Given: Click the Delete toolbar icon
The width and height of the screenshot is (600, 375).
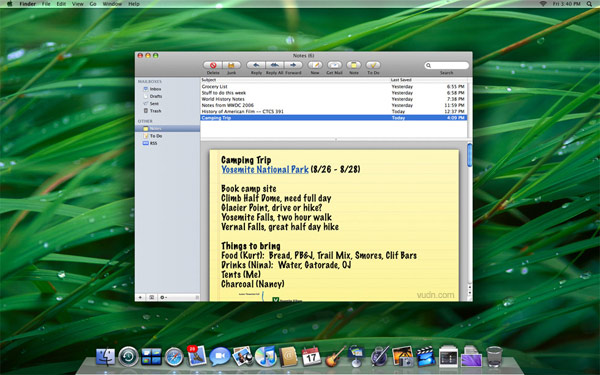Looking at the screenshot, I should tap(213, 65).
